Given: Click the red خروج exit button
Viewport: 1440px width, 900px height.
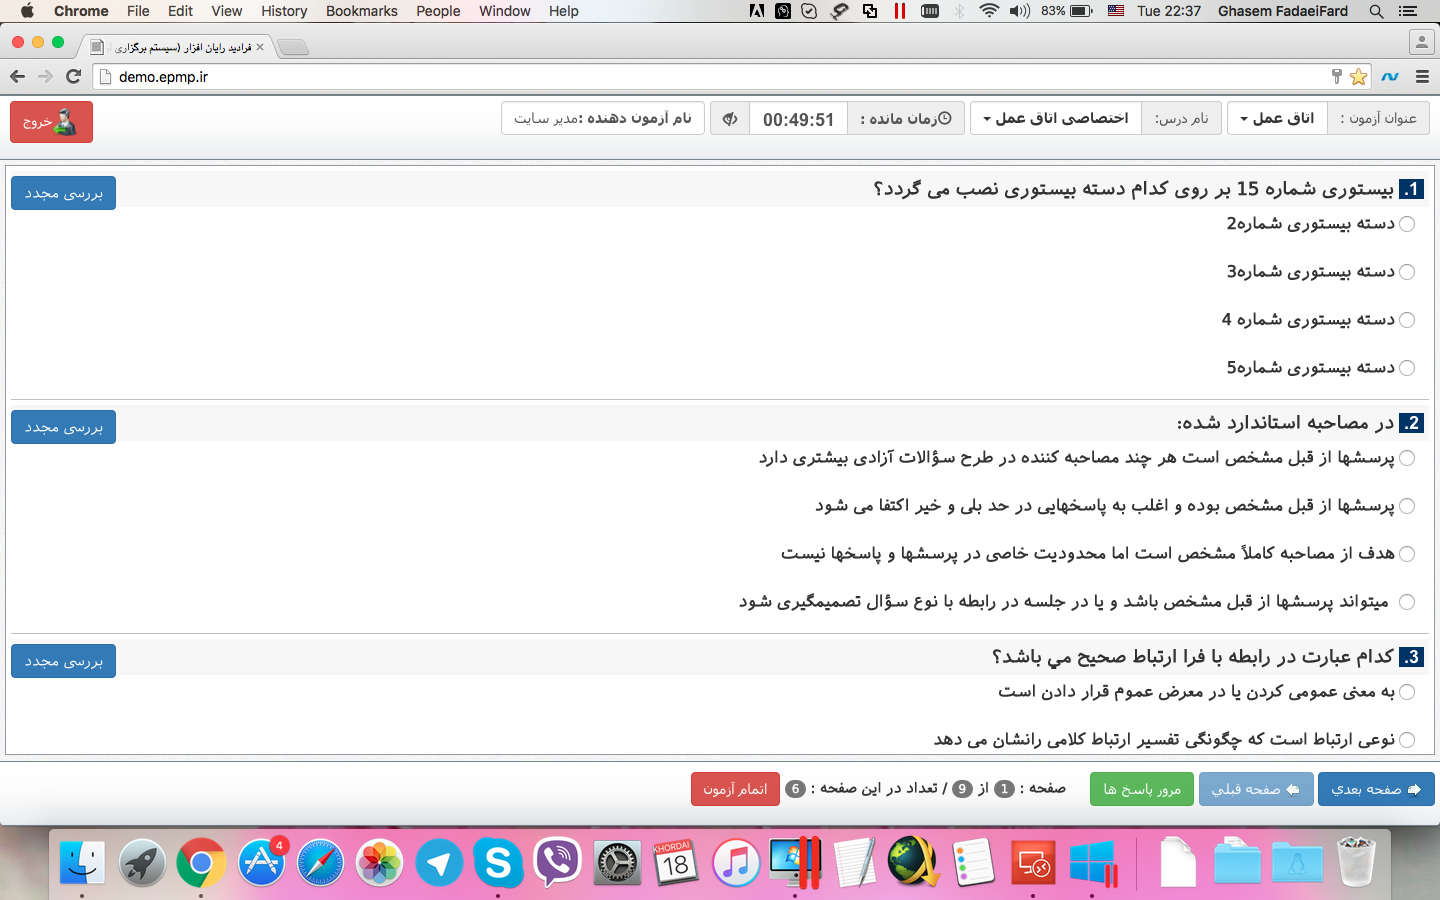Looking at the screenshot, I should 51,122.
